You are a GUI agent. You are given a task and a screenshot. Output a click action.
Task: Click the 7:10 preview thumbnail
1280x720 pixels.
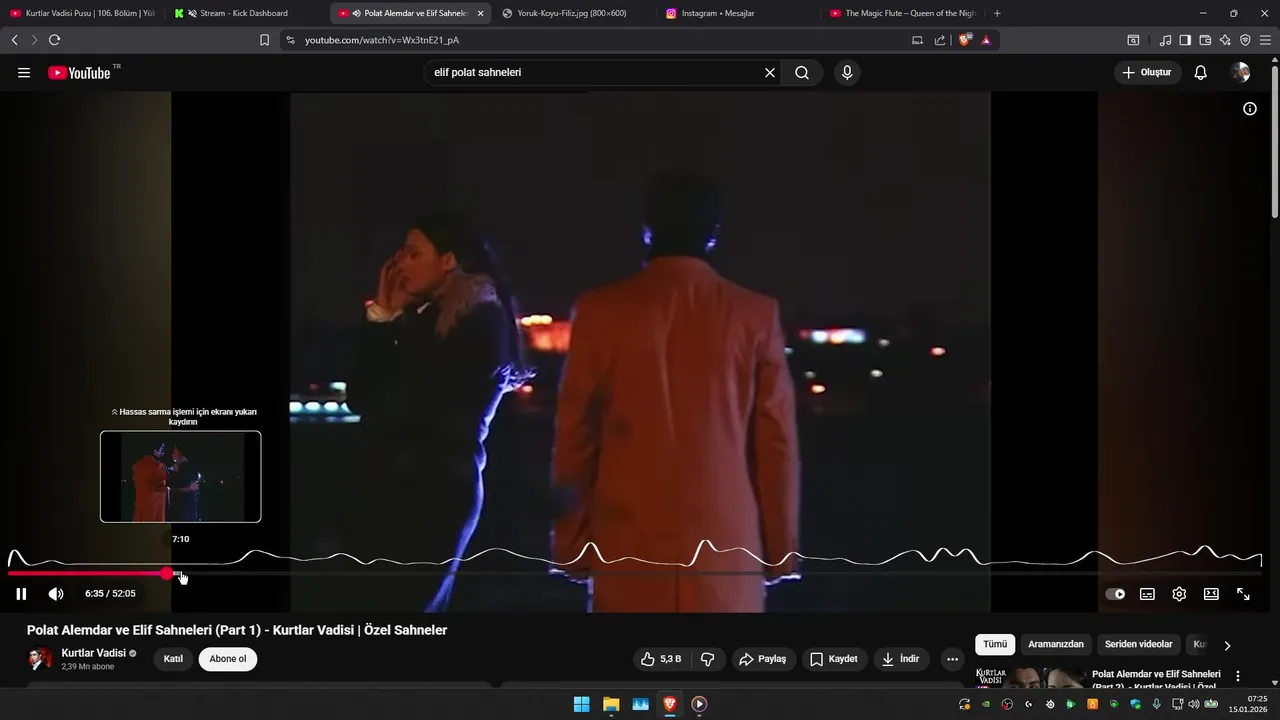(181, 477)
